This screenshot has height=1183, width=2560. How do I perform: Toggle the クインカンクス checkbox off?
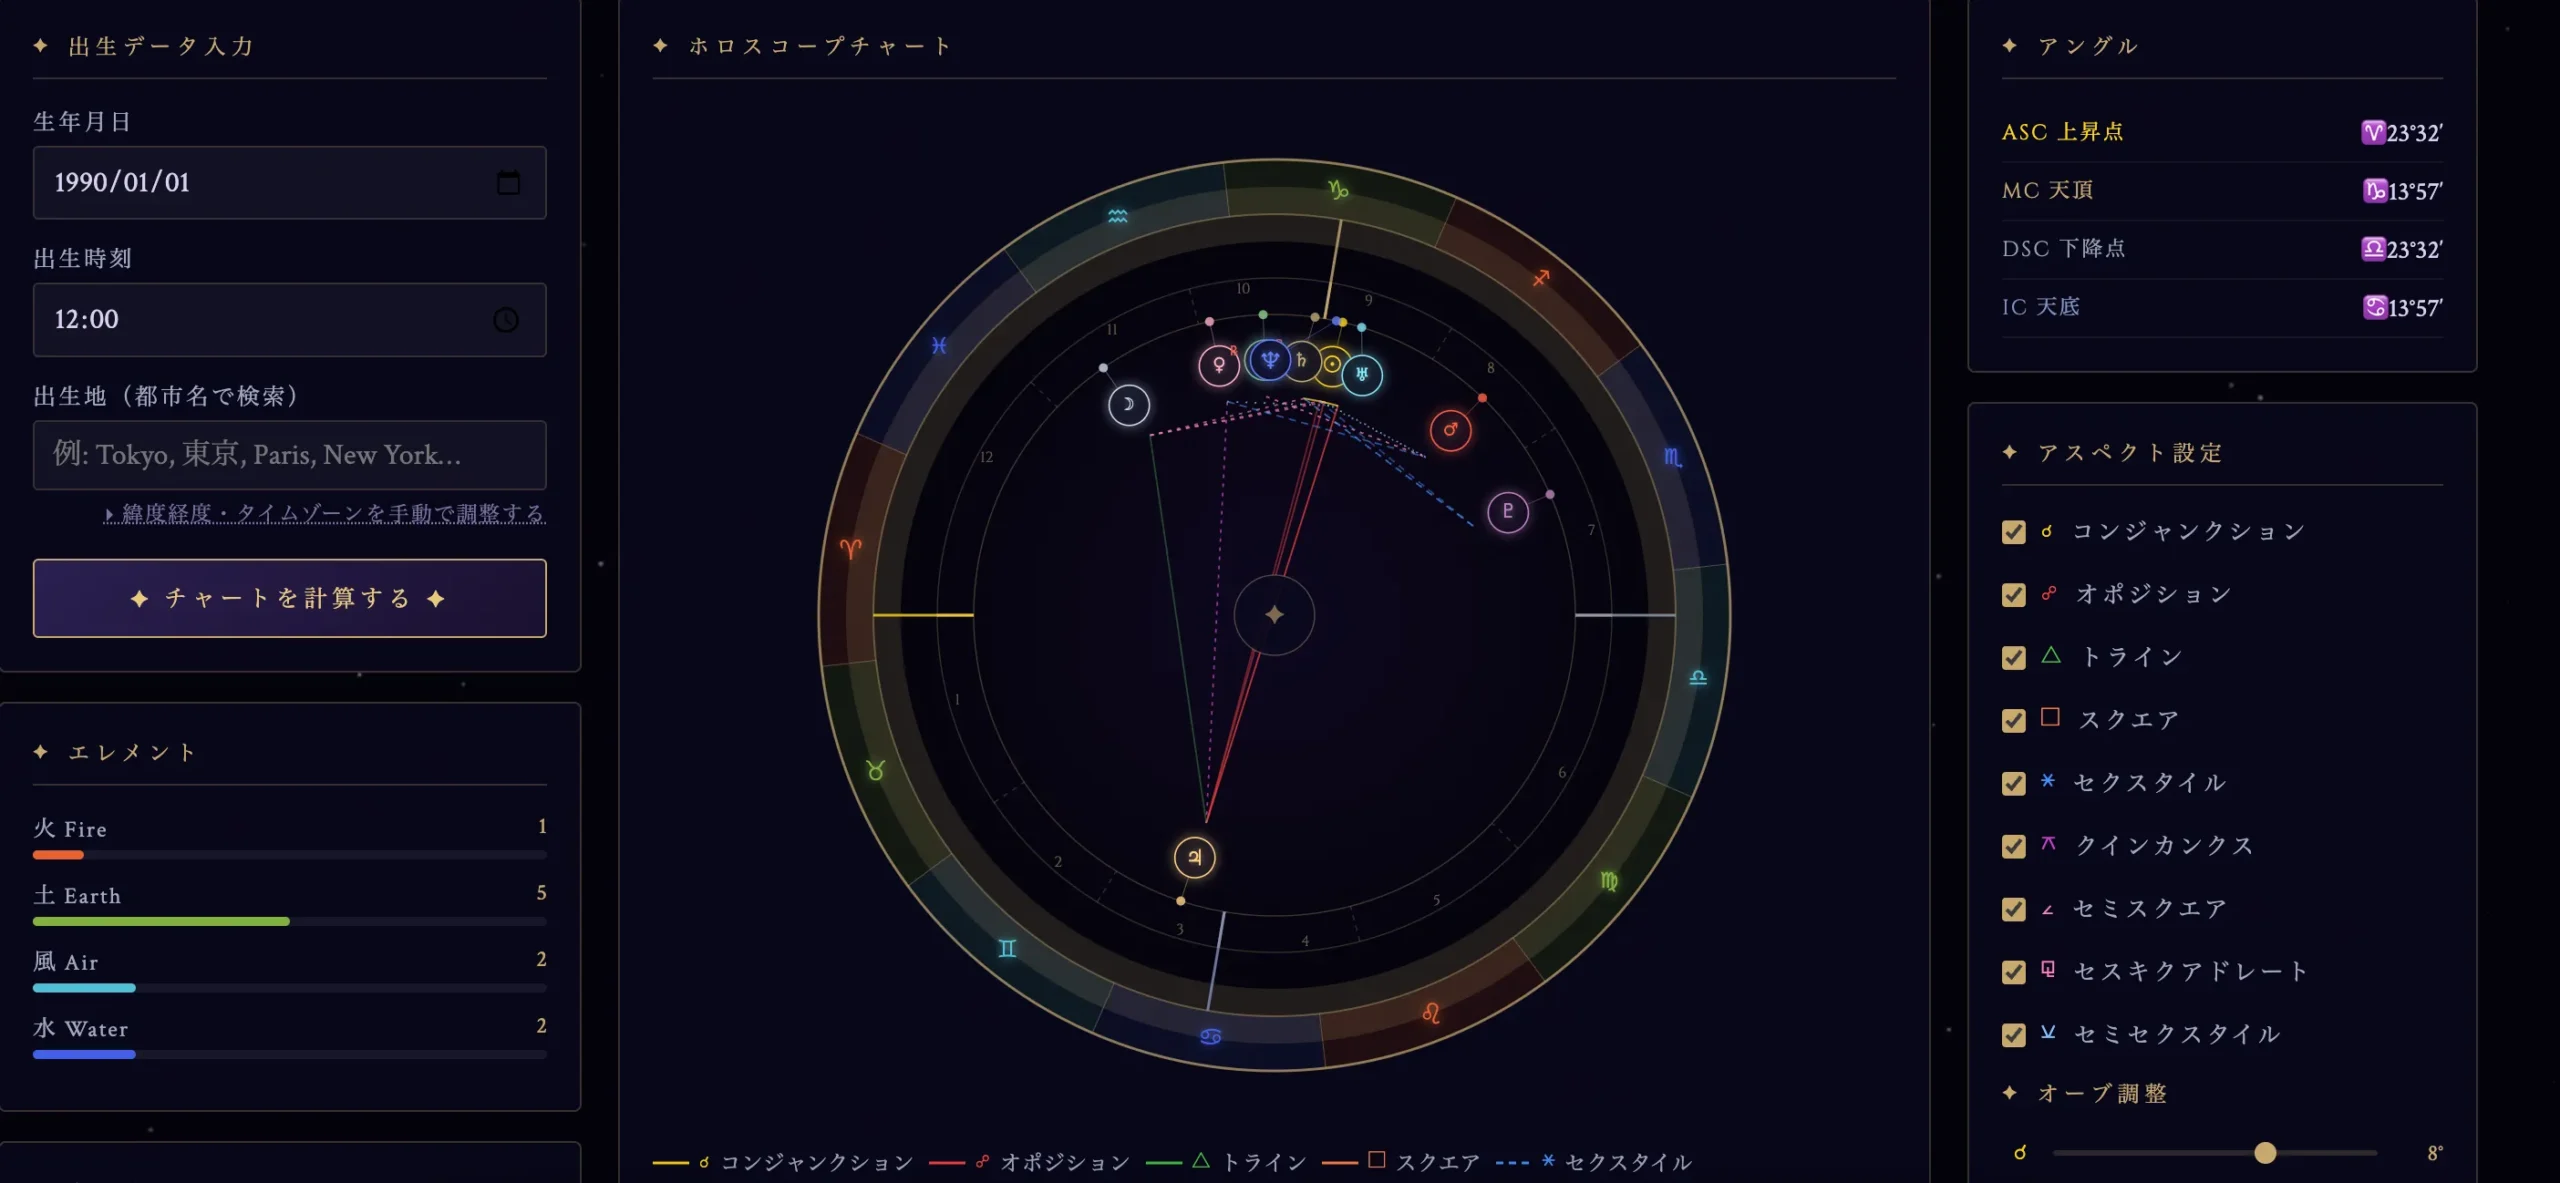coord(2013,847)
